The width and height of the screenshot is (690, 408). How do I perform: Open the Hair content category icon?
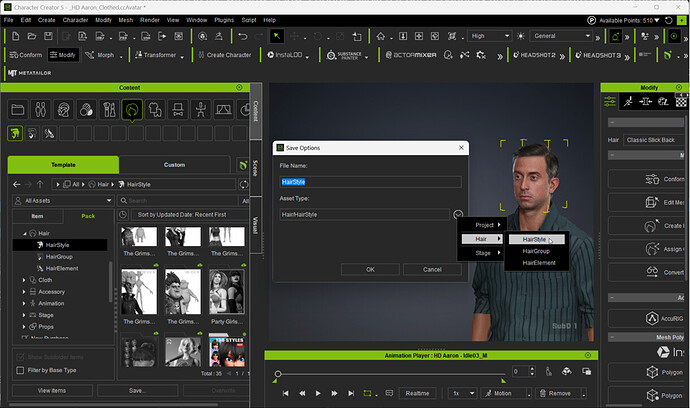tap(132, 110)
